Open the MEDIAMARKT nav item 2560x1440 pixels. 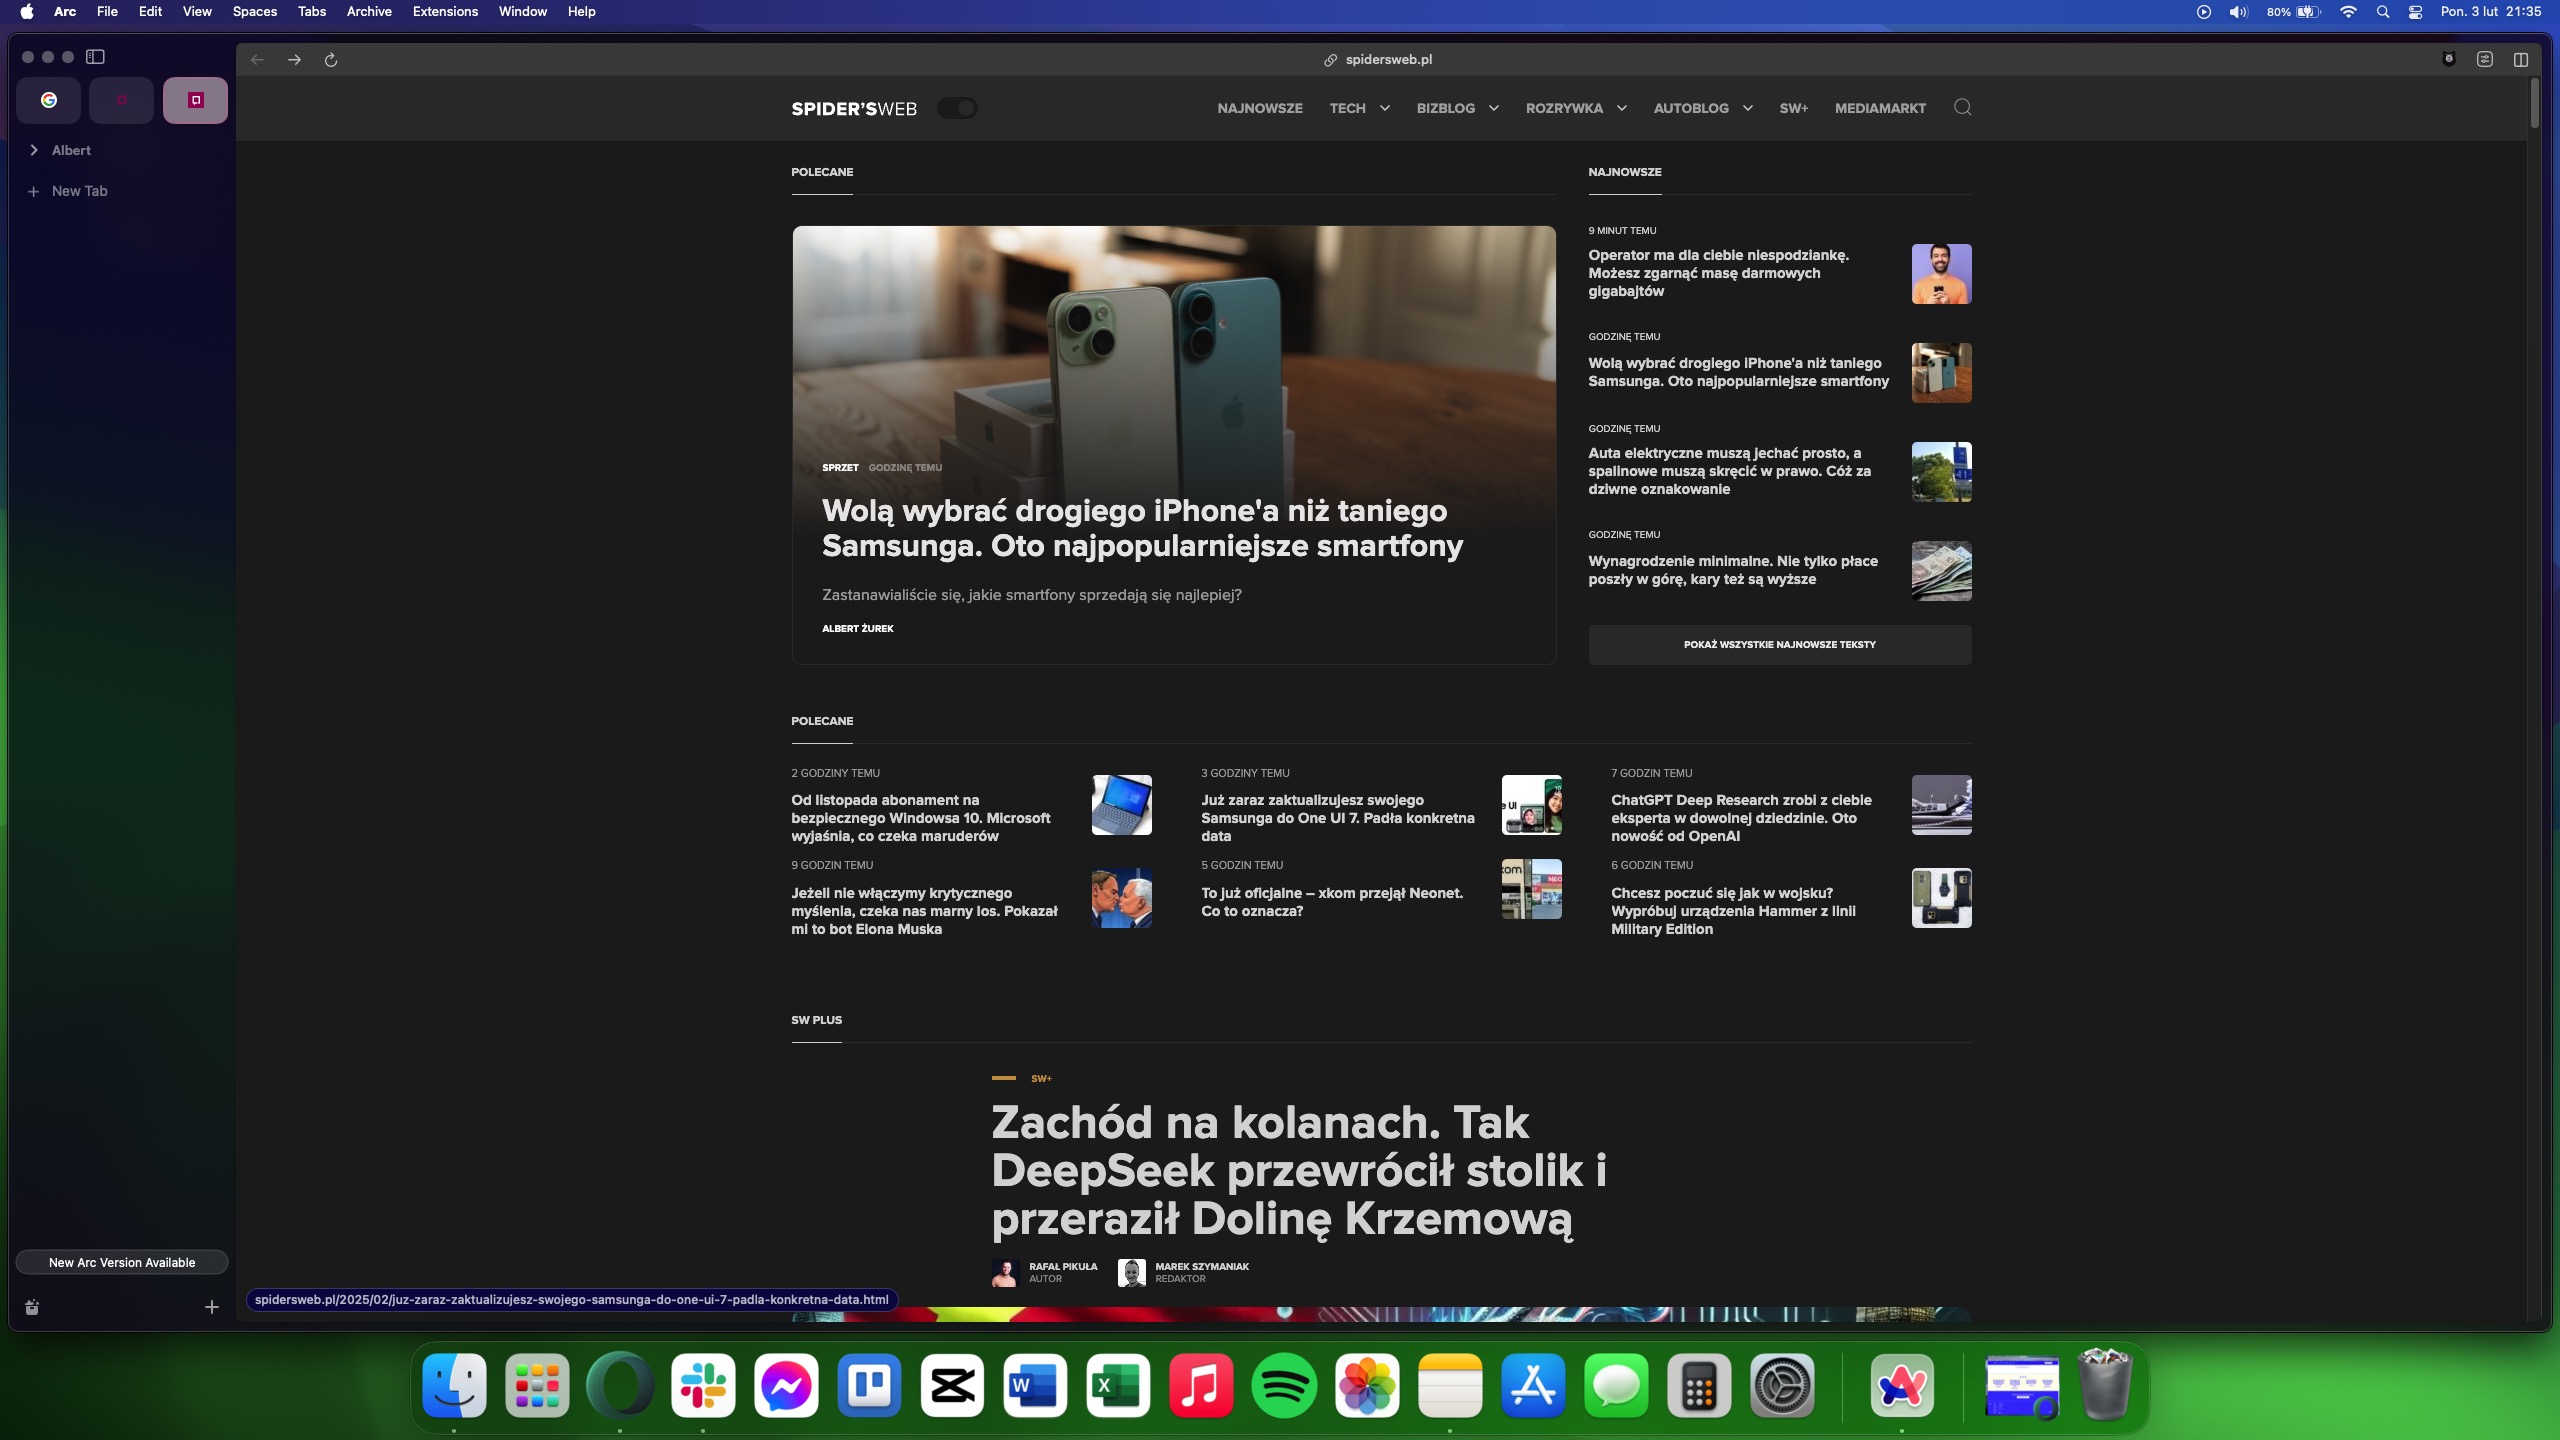pos(1880,108)
